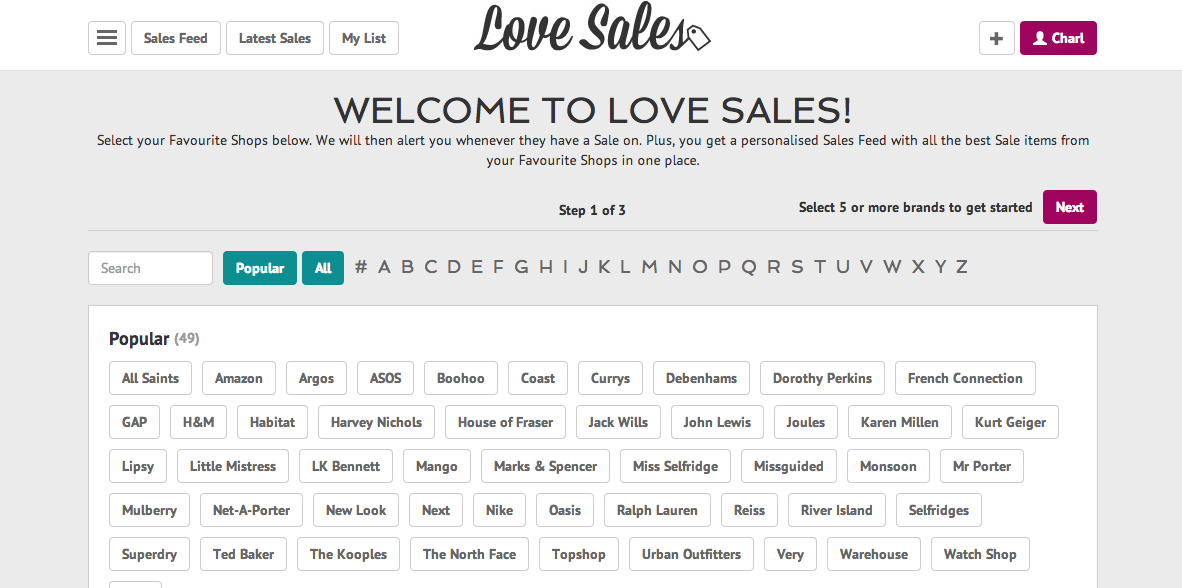Pick the Missguided brand
Viewport: 1182px width, 588px height.
[x=789, y=466]
